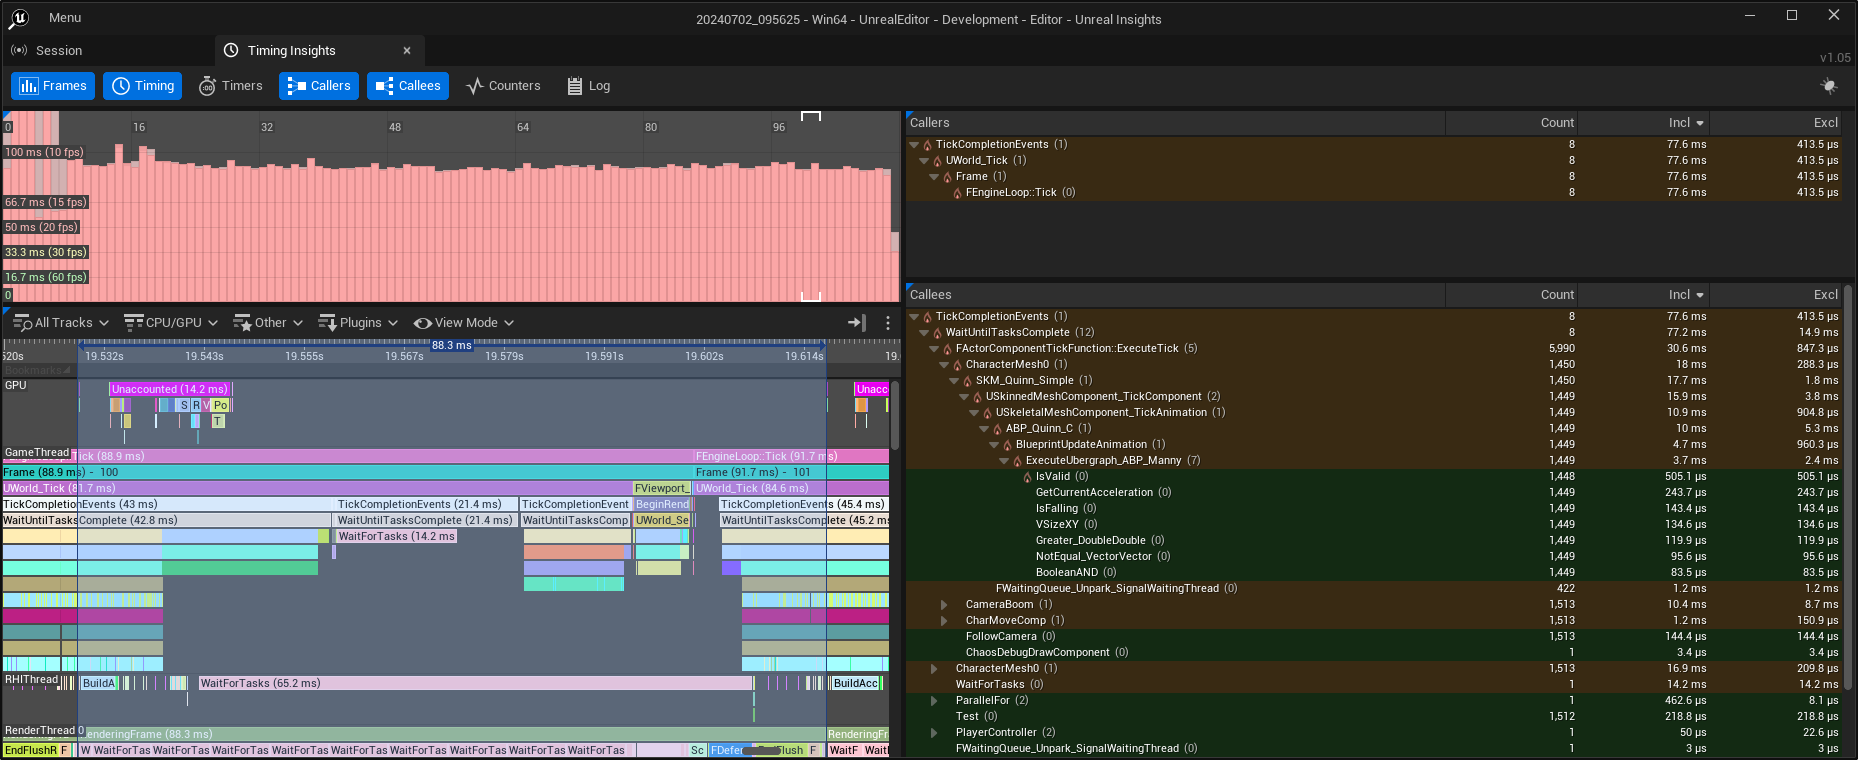Click flame icon beside USkeletalMeshComponent_TickAnimation
This screenshot has width=1858, height=760.
click(x=988, y=413)
